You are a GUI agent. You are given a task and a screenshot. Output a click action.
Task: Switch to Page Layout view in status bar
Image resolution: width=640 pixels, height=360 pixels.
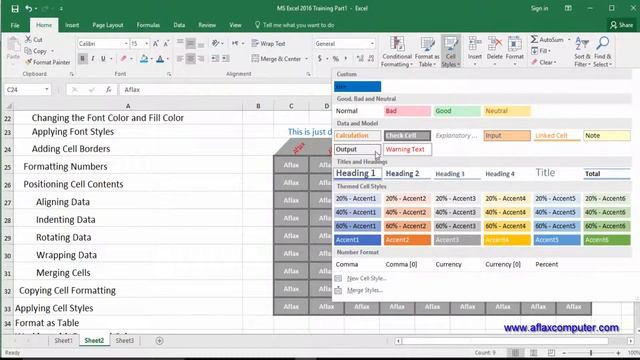point(533,352)
